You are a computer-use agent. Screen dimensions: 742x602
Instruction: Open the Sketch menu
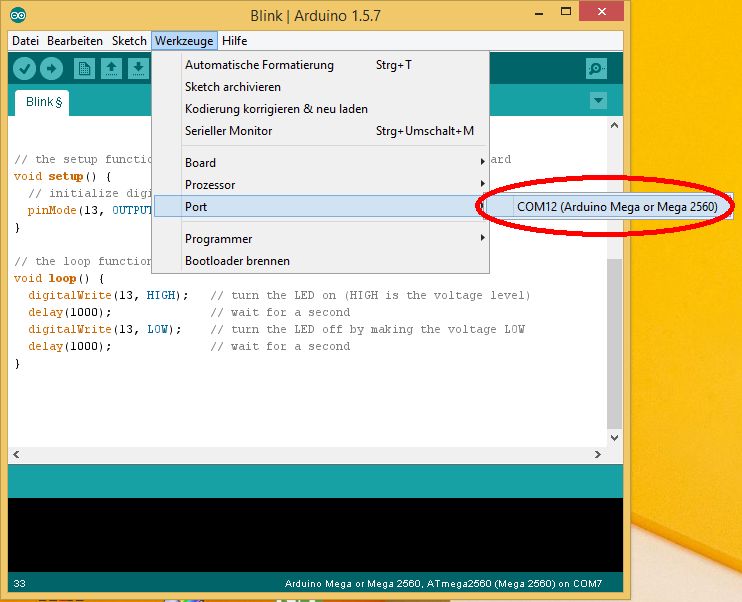click(129, 41)
